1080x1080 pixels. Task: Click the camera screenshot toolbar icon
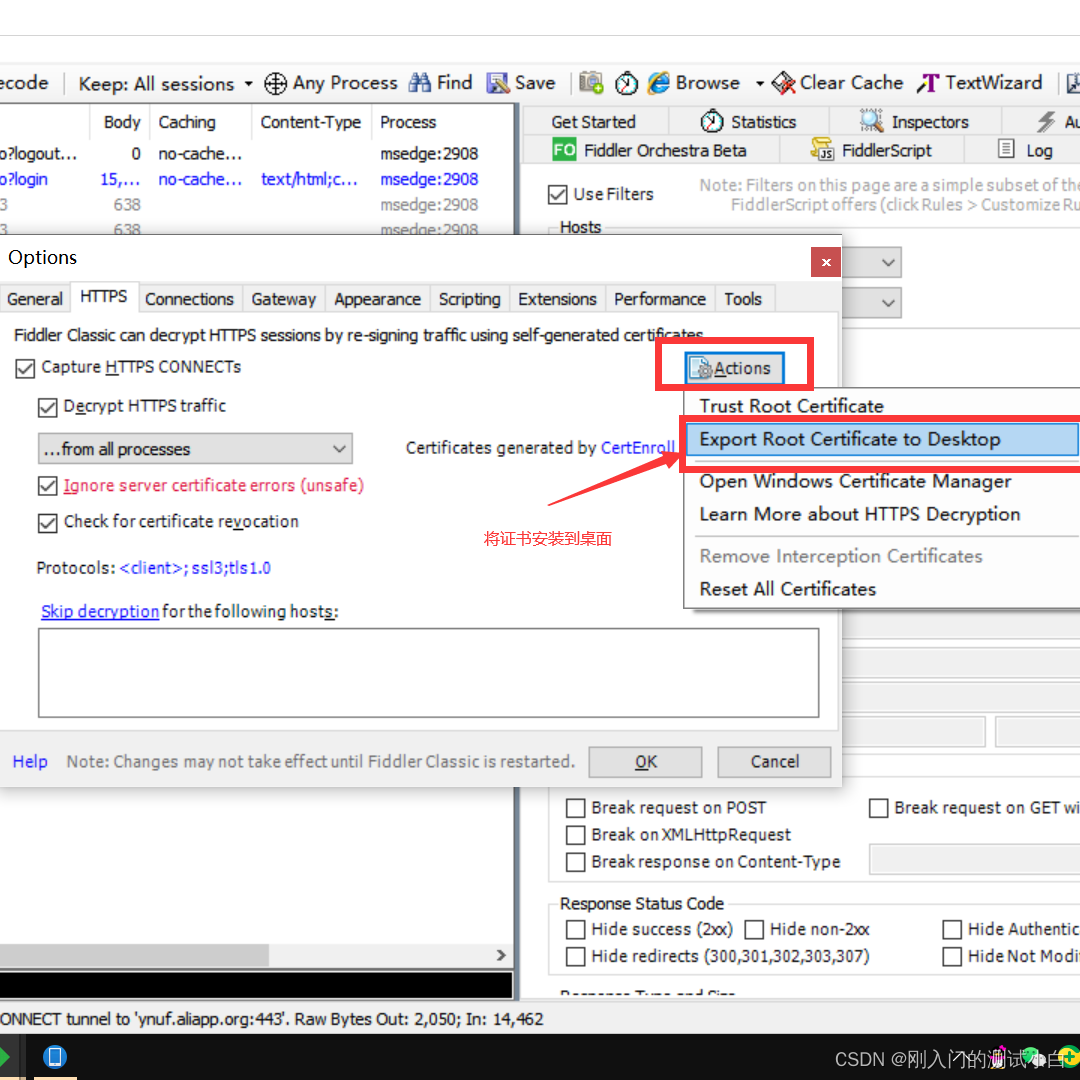tap(591, 83)
